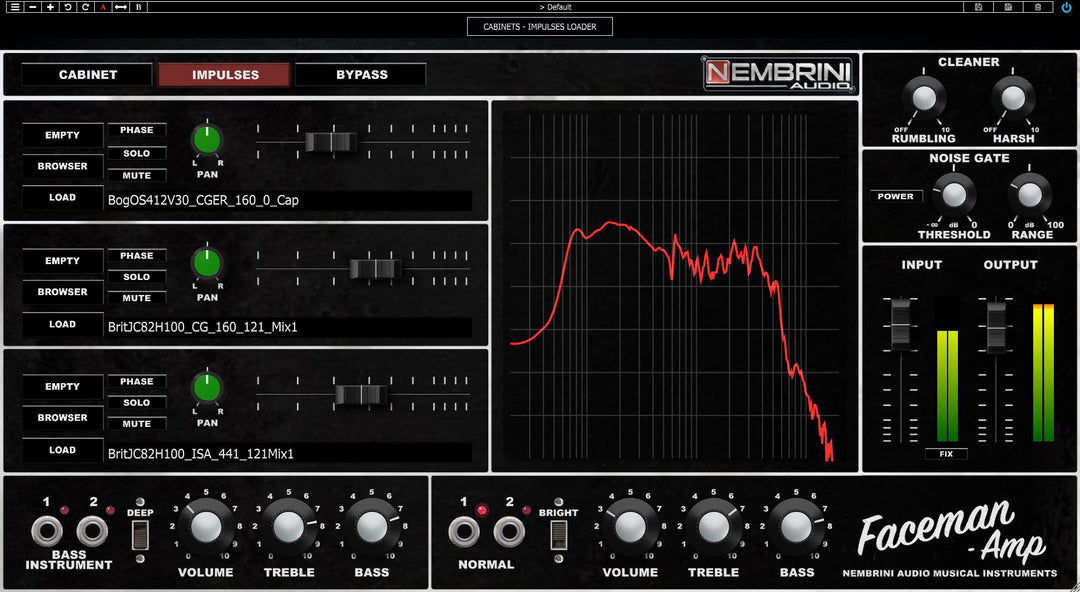1080x592 pixels.
Task: Switch to the CABINET tab
Action: 87,74
